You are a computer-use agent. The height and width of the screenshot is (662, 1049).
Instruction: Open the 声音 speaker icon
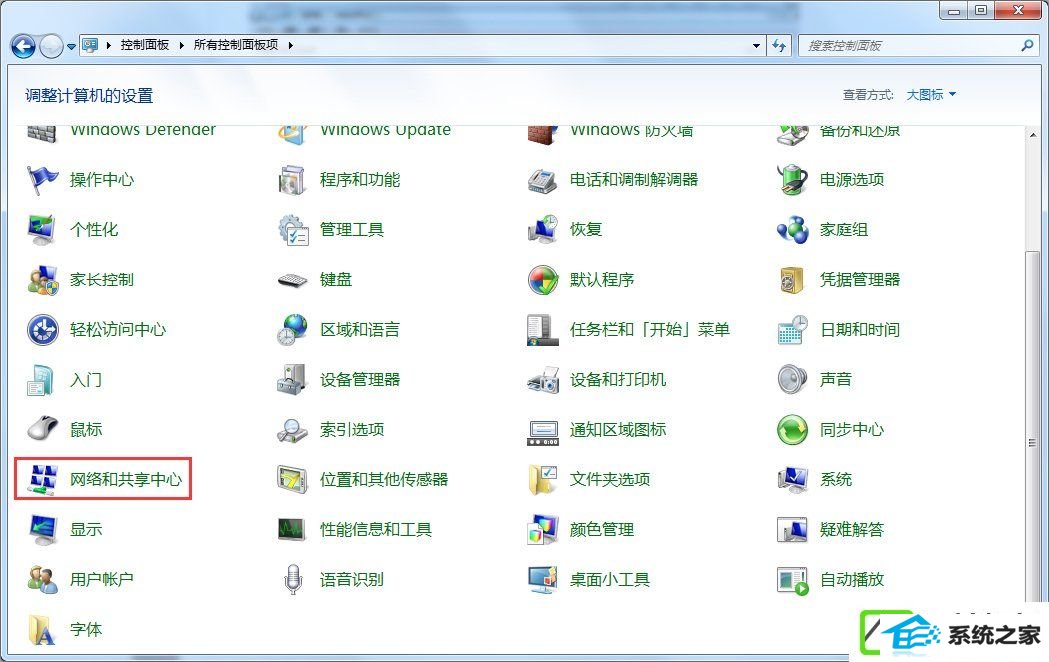pyautogui.click(x=793, y=380)
